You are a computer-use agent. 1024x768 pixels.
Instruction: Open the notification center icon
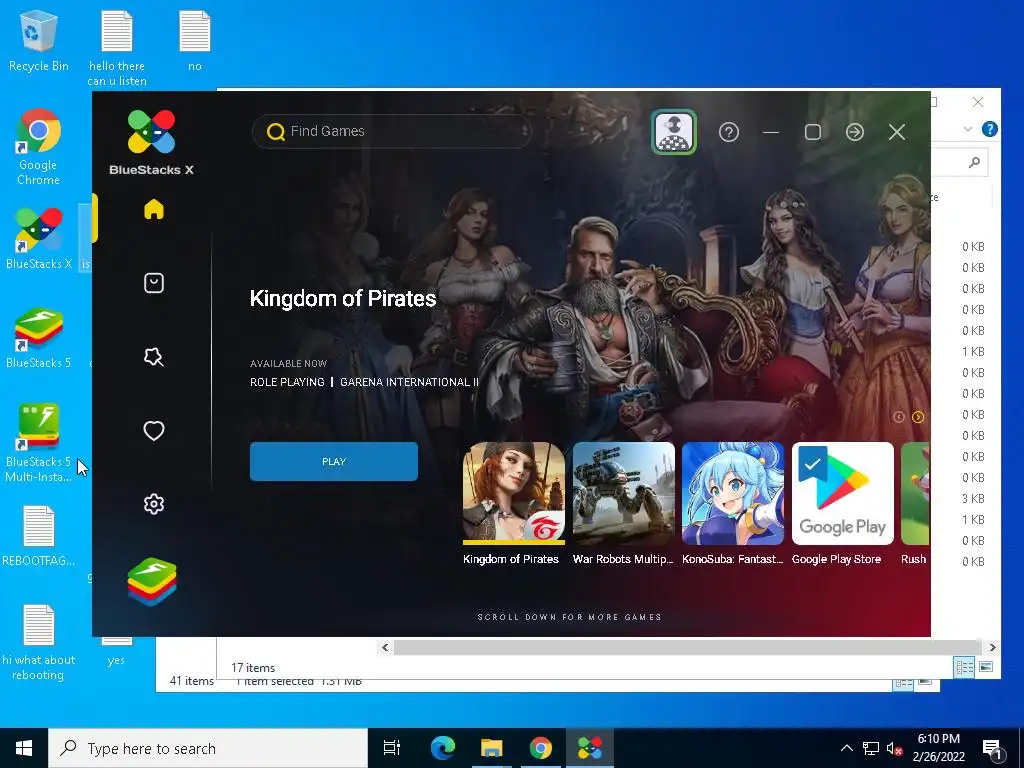point(993,748)
